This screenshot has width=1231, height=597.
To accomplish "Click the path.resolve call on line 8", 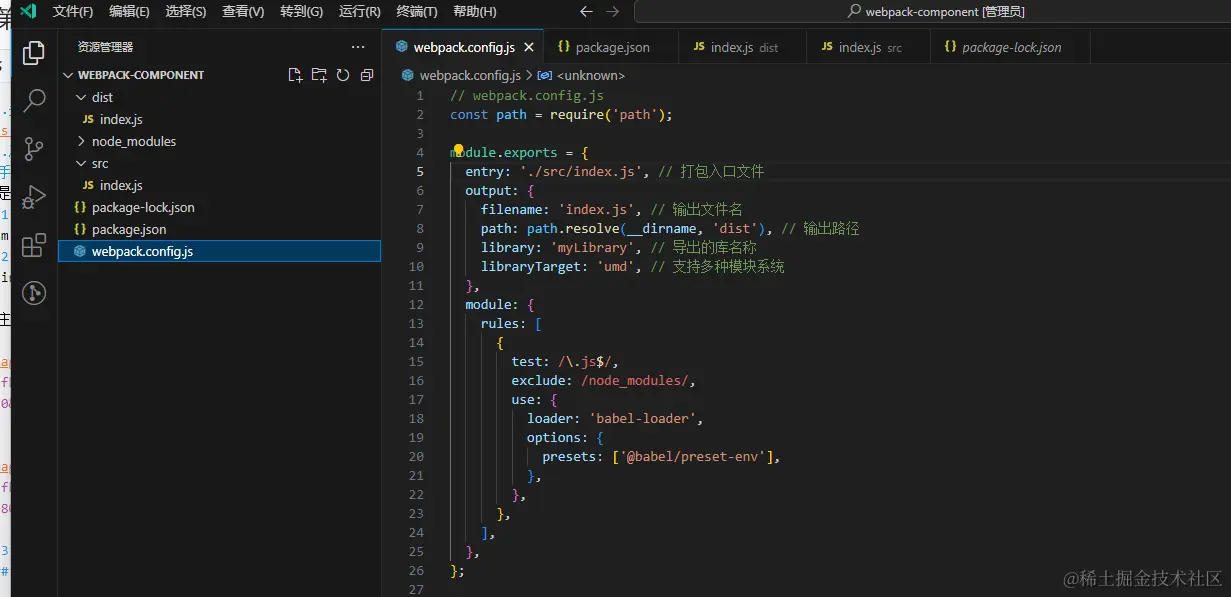I will pyautogui.click(x=650, y=228).
